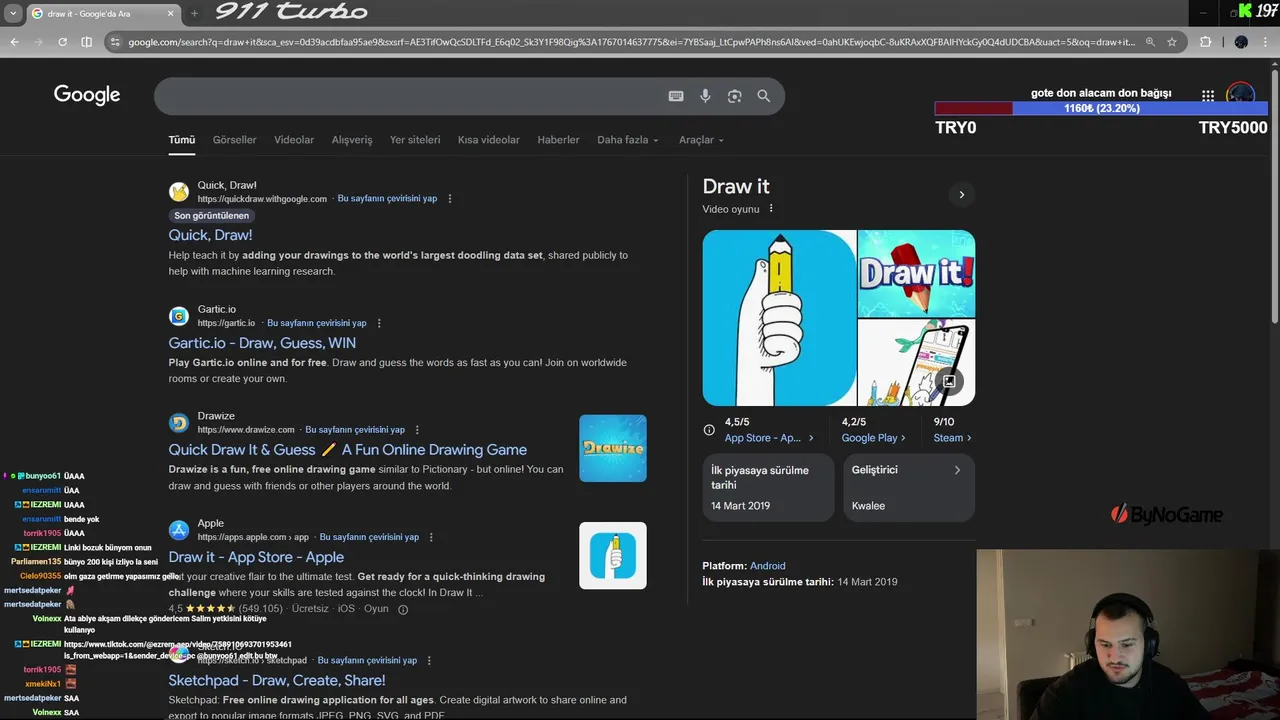The width and height of the screenshot is (1280, 720).
Task: Translate the Quick, Draw! page link
Action: [x=387, y=199]
